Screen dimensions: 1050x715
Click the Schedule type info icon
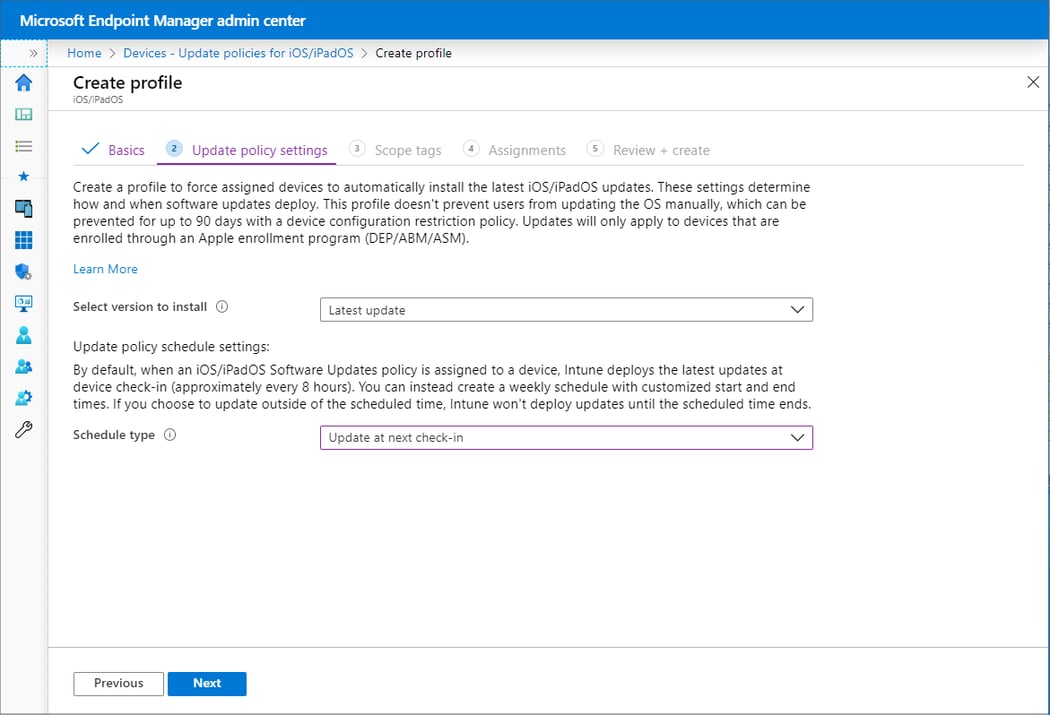[170, 434]
